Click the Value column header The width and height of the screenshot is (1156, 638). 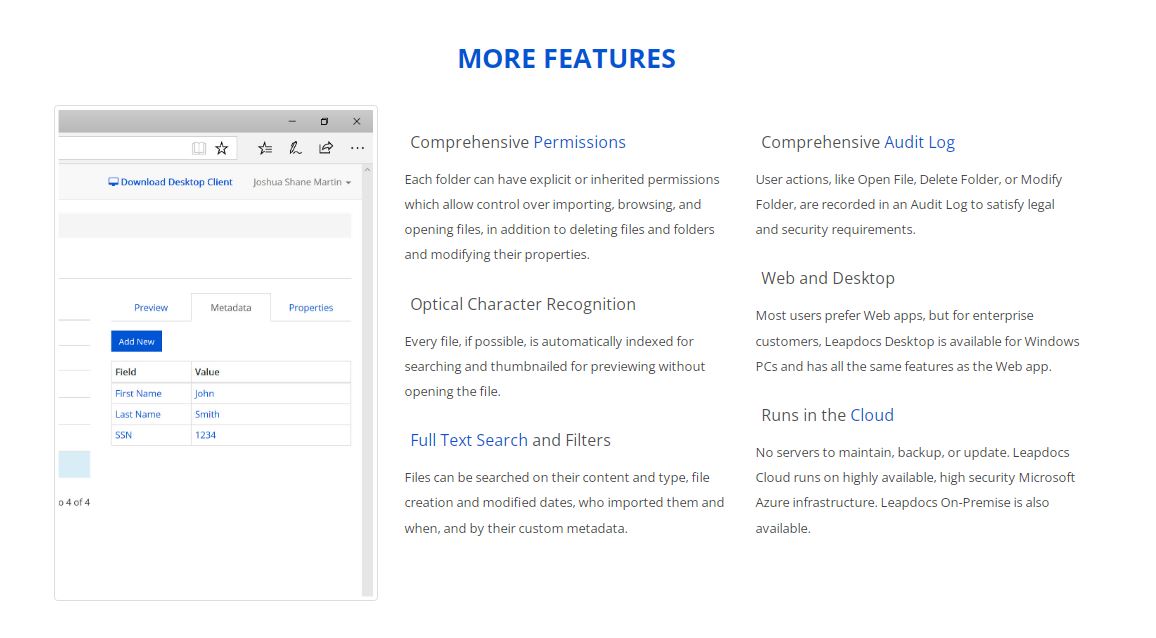pyautogui.click(x=271, y=372)
